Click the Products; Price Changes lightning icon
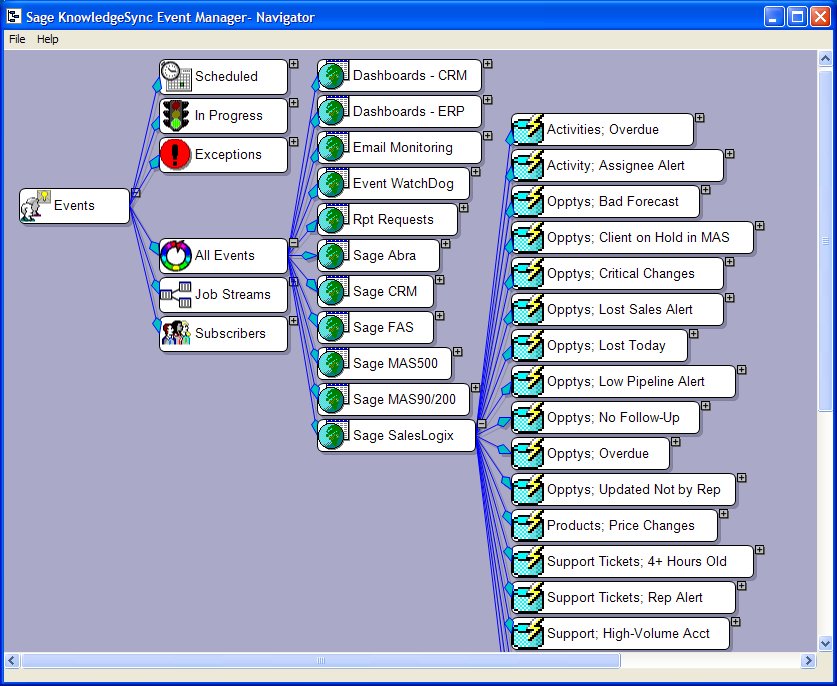 pyautogui.click(x=528, y=525)
